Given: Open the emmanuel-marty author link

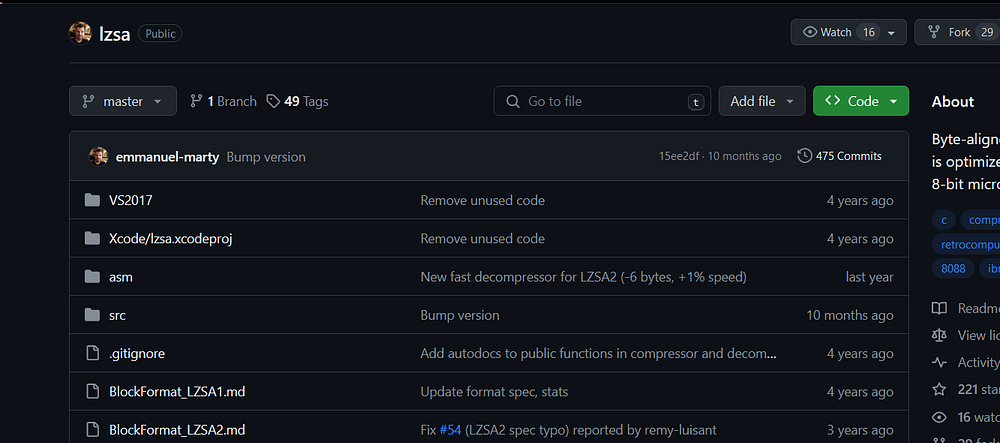Looking at the screenshot, I should tap(167, 157).
